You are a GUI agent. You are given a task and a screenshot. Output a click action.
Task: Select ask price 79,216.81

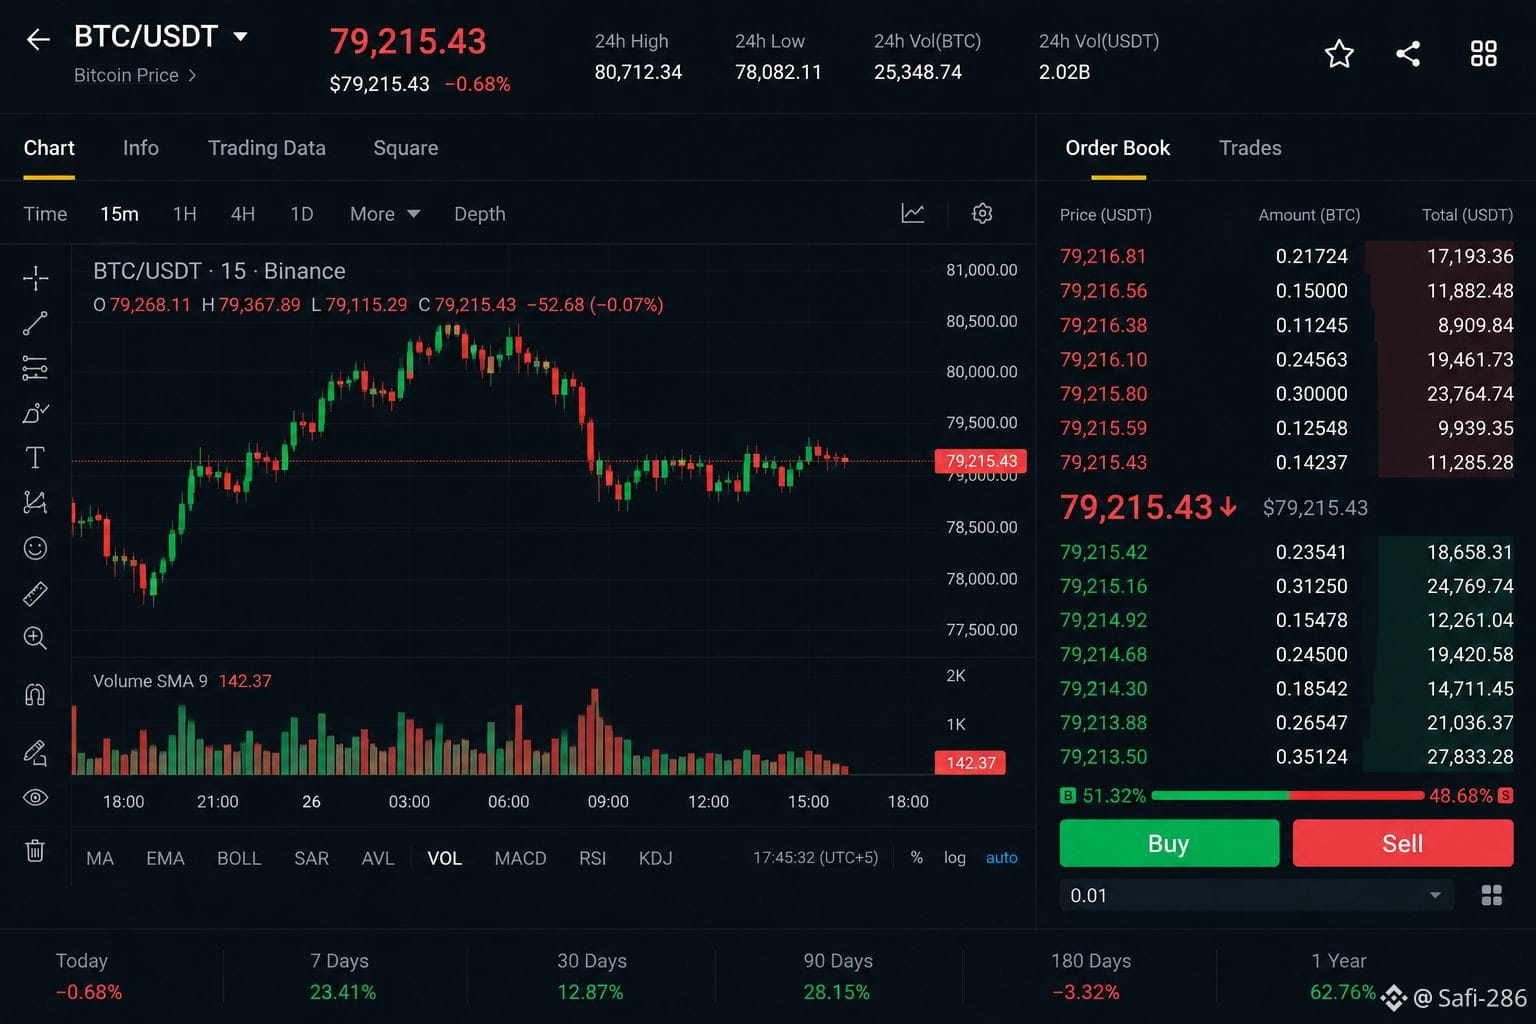click(x=1103, y=256)
